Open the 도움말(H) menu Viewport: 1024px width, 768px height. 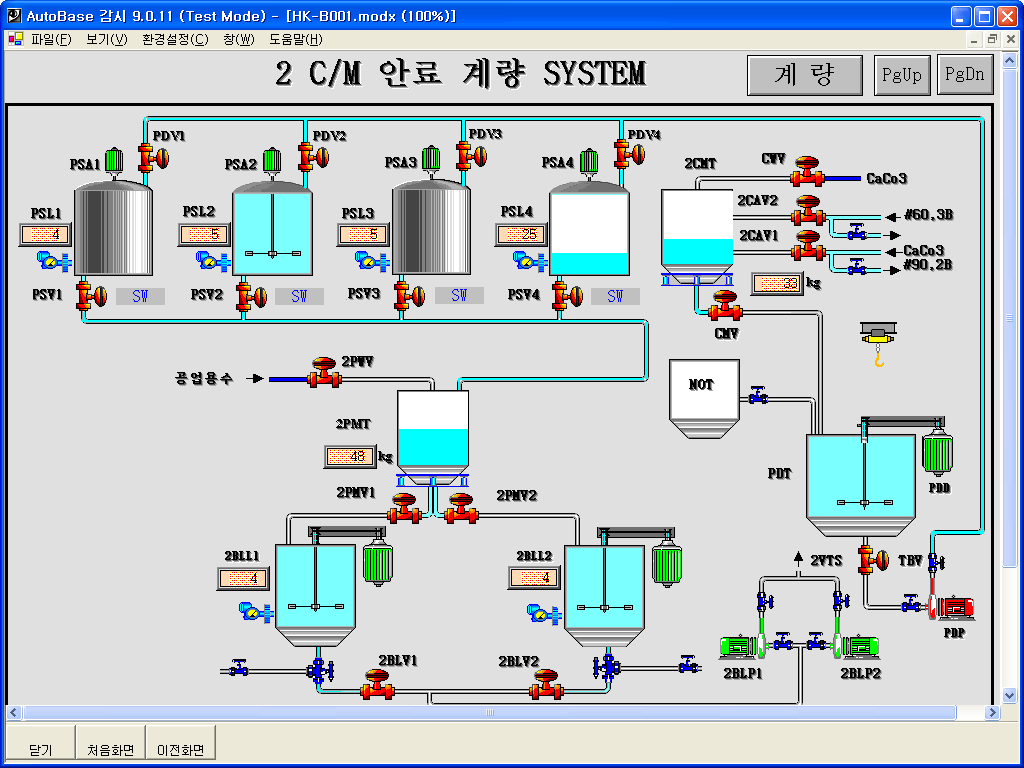tap(295, 39)
